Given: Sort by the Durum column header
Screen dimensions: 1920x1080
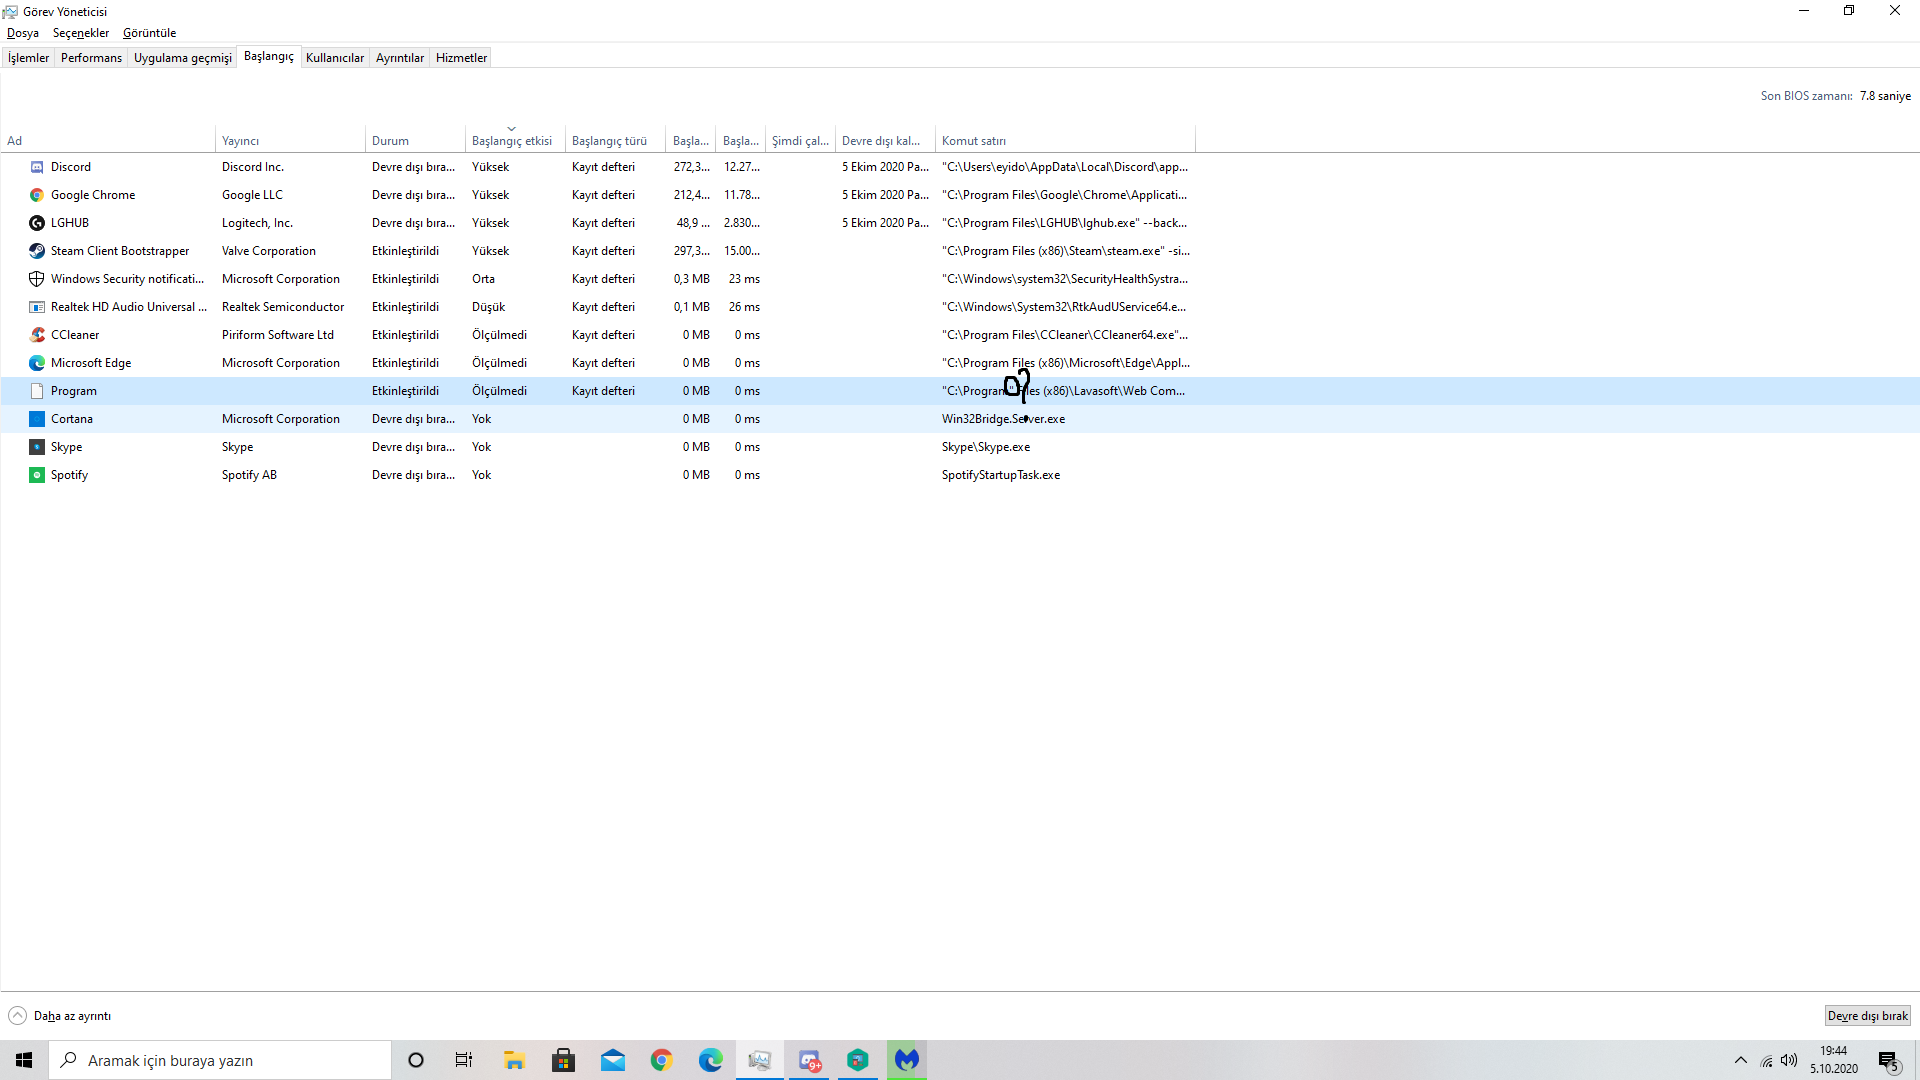Looking at the screenshot, I should tap(390, 141).
